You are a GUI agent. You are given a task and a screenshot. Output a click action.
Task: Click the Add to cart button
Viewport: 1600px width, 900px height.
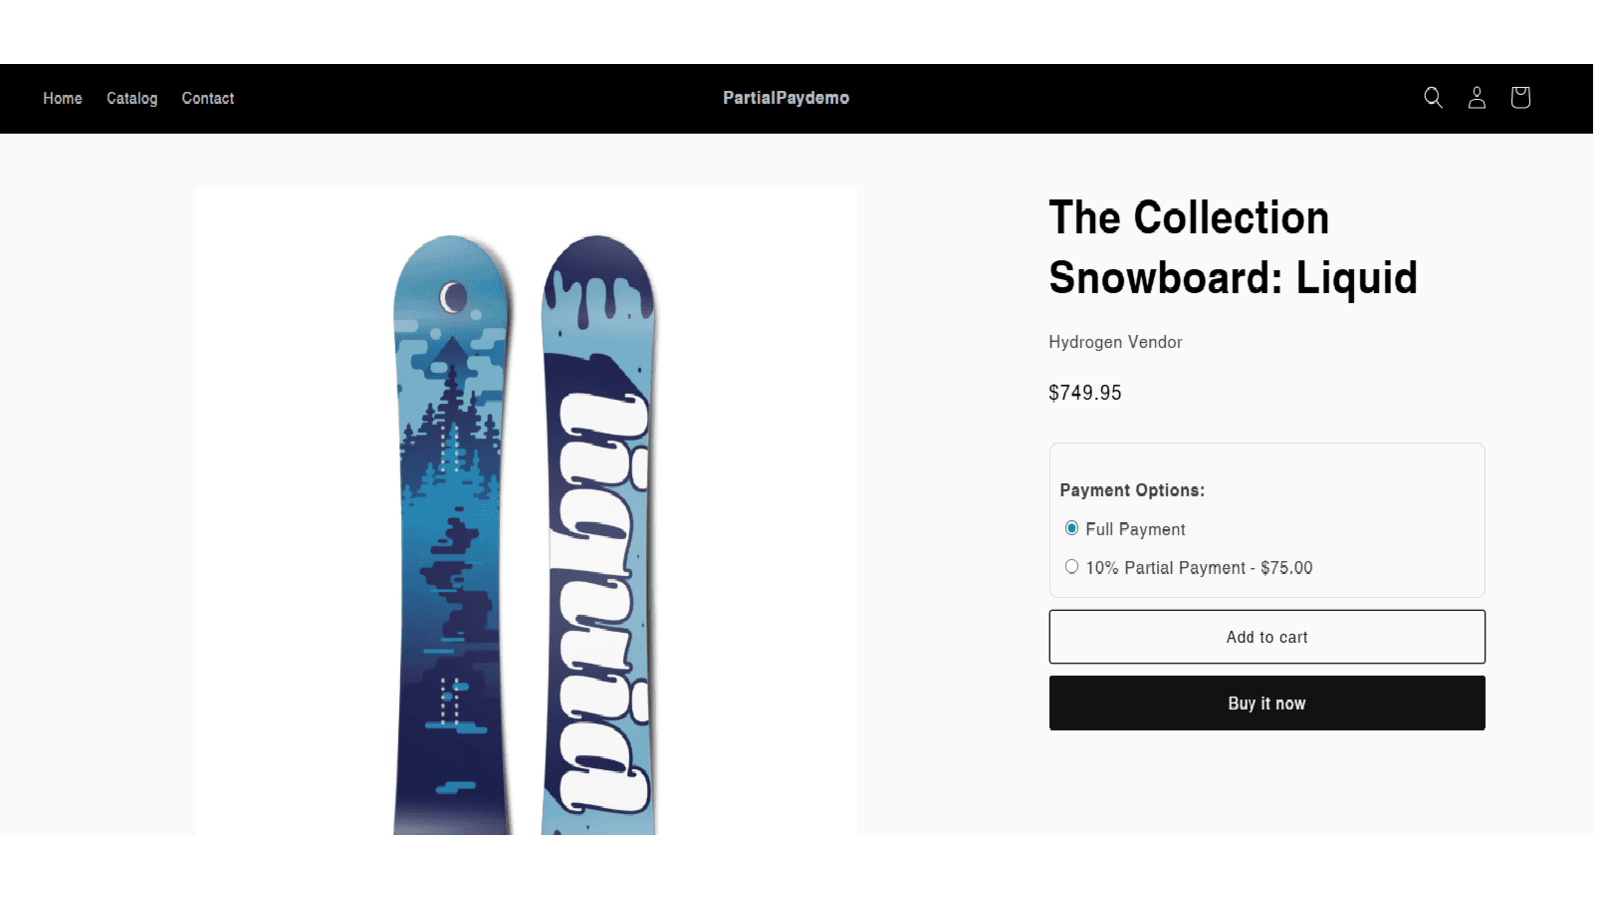pyautogui.click(x=1266, y=636)
